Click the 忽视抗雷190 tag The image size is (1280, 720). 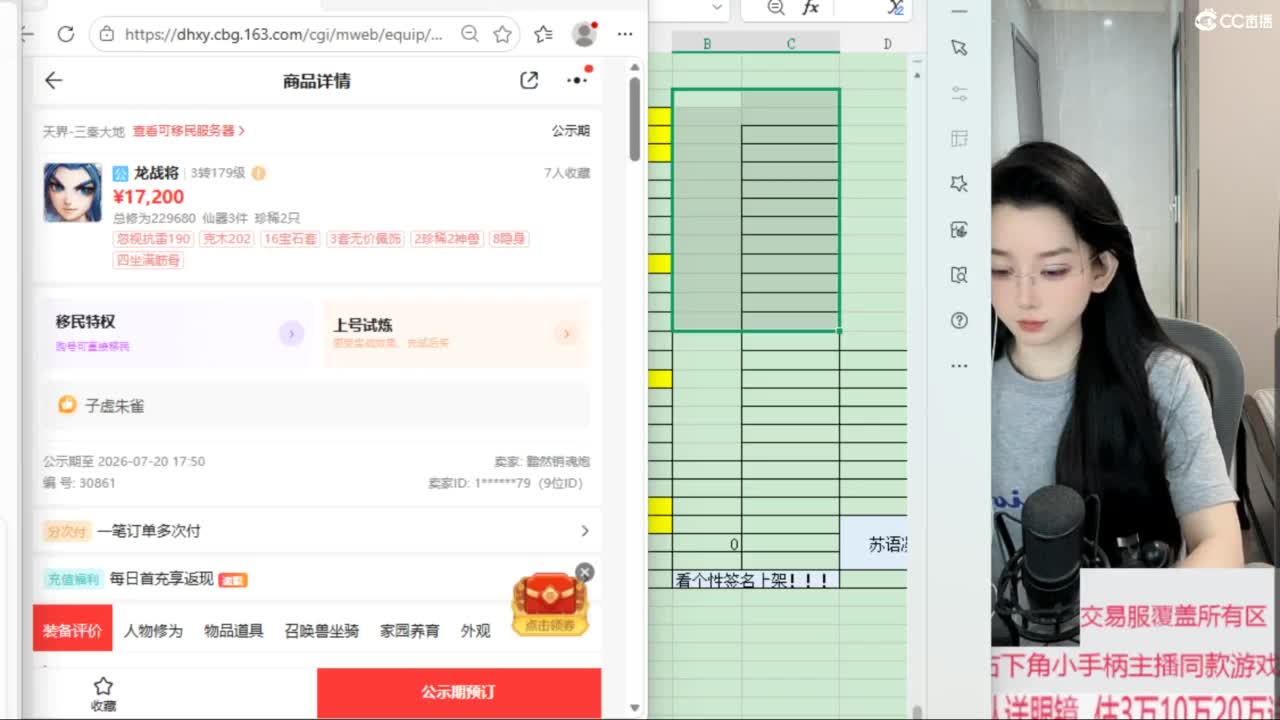point(153,239)
